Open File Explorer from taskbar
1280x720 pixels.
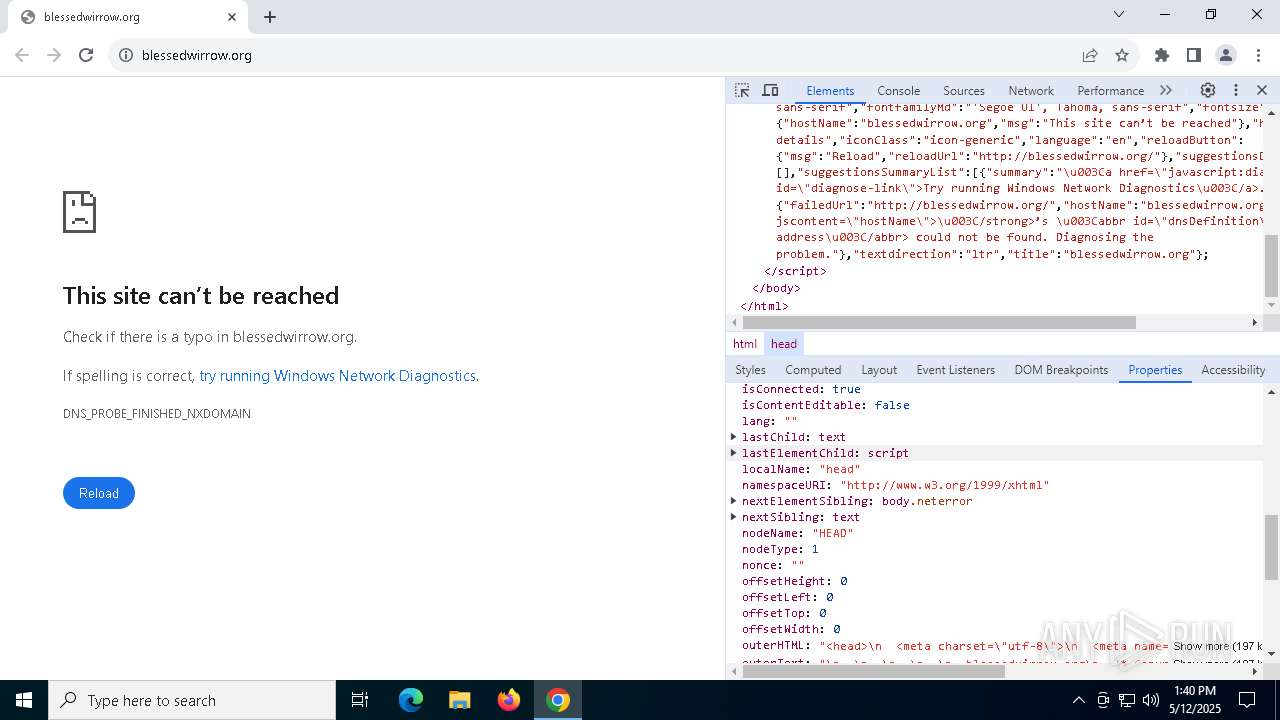[x=459, y=700]
